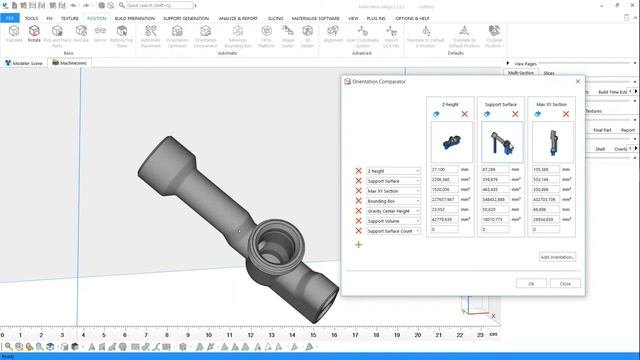The width and height of the screenshot is (640, 360).
Task: Open the Bottom/Top Plane tool
Action: (122, 36)
